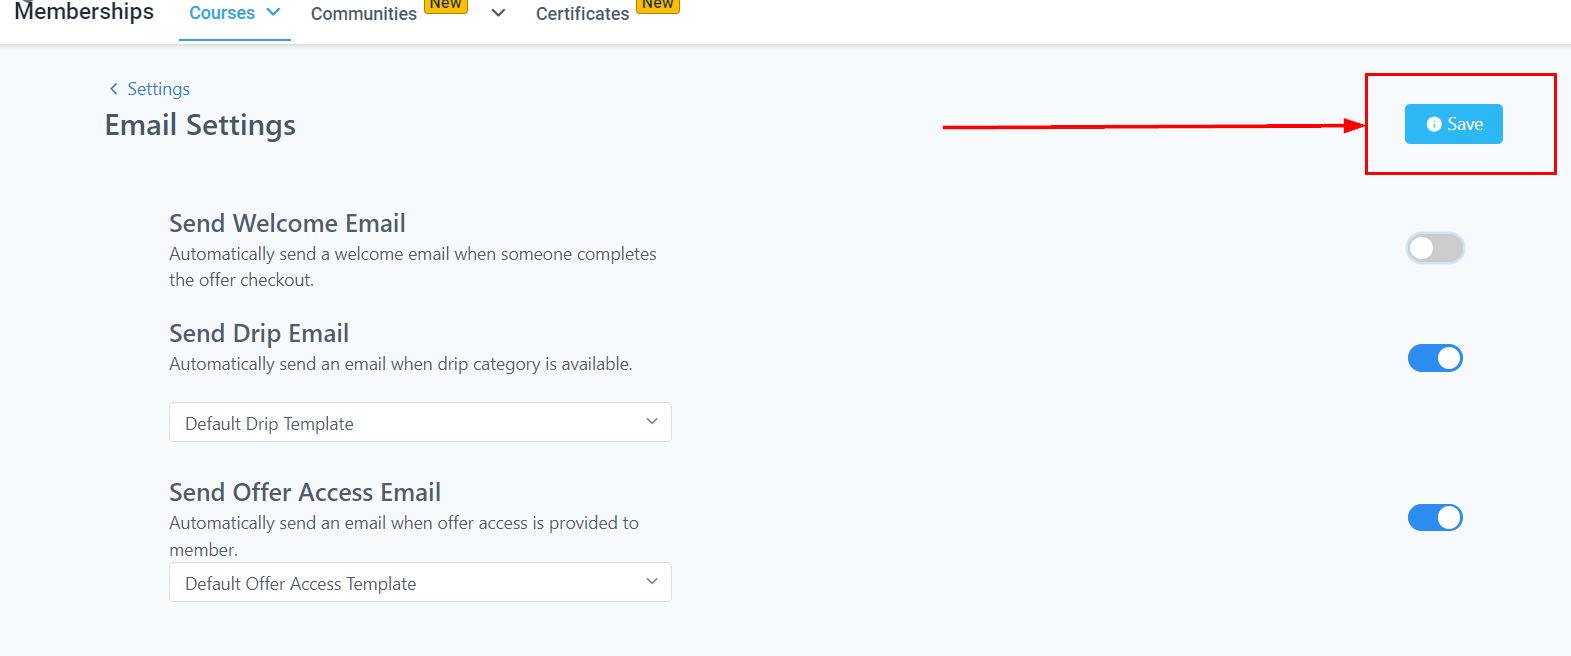Click the chevron arrow in the Offer Access Template box
The image size is (1571, 656).
[x=652, y=582]
